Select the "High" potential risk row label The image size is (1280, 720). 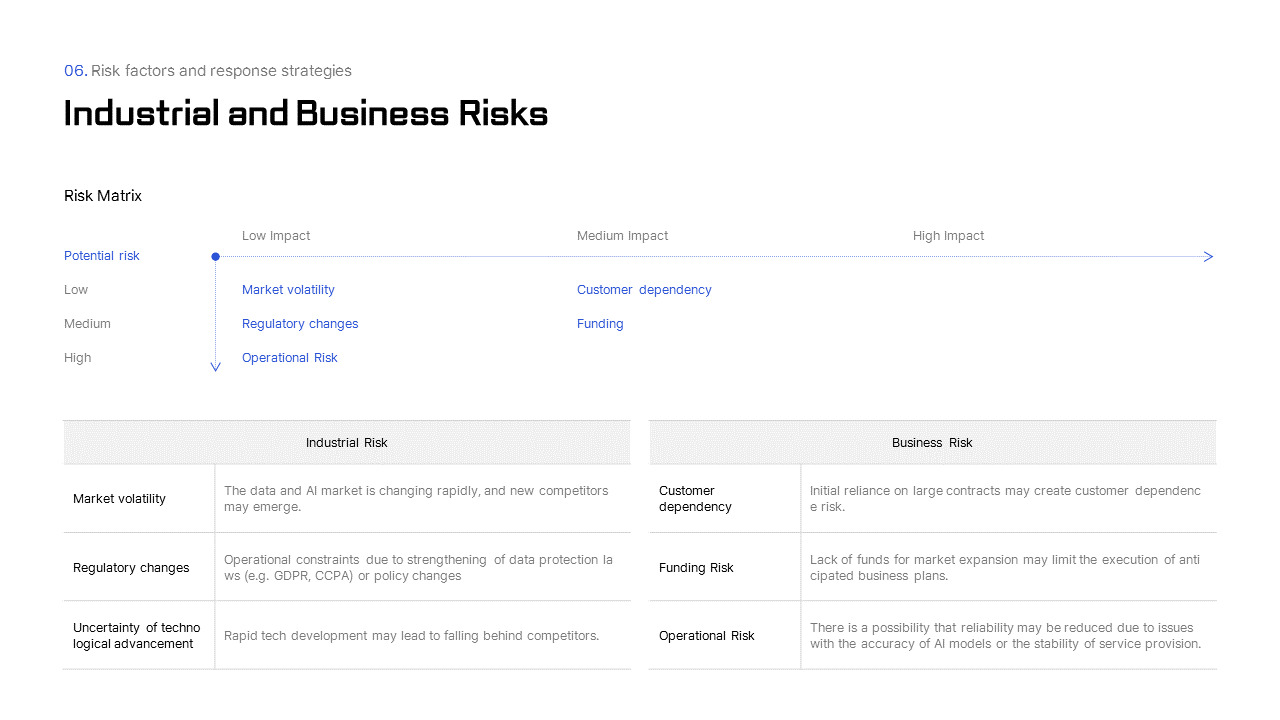pos(77,358)
